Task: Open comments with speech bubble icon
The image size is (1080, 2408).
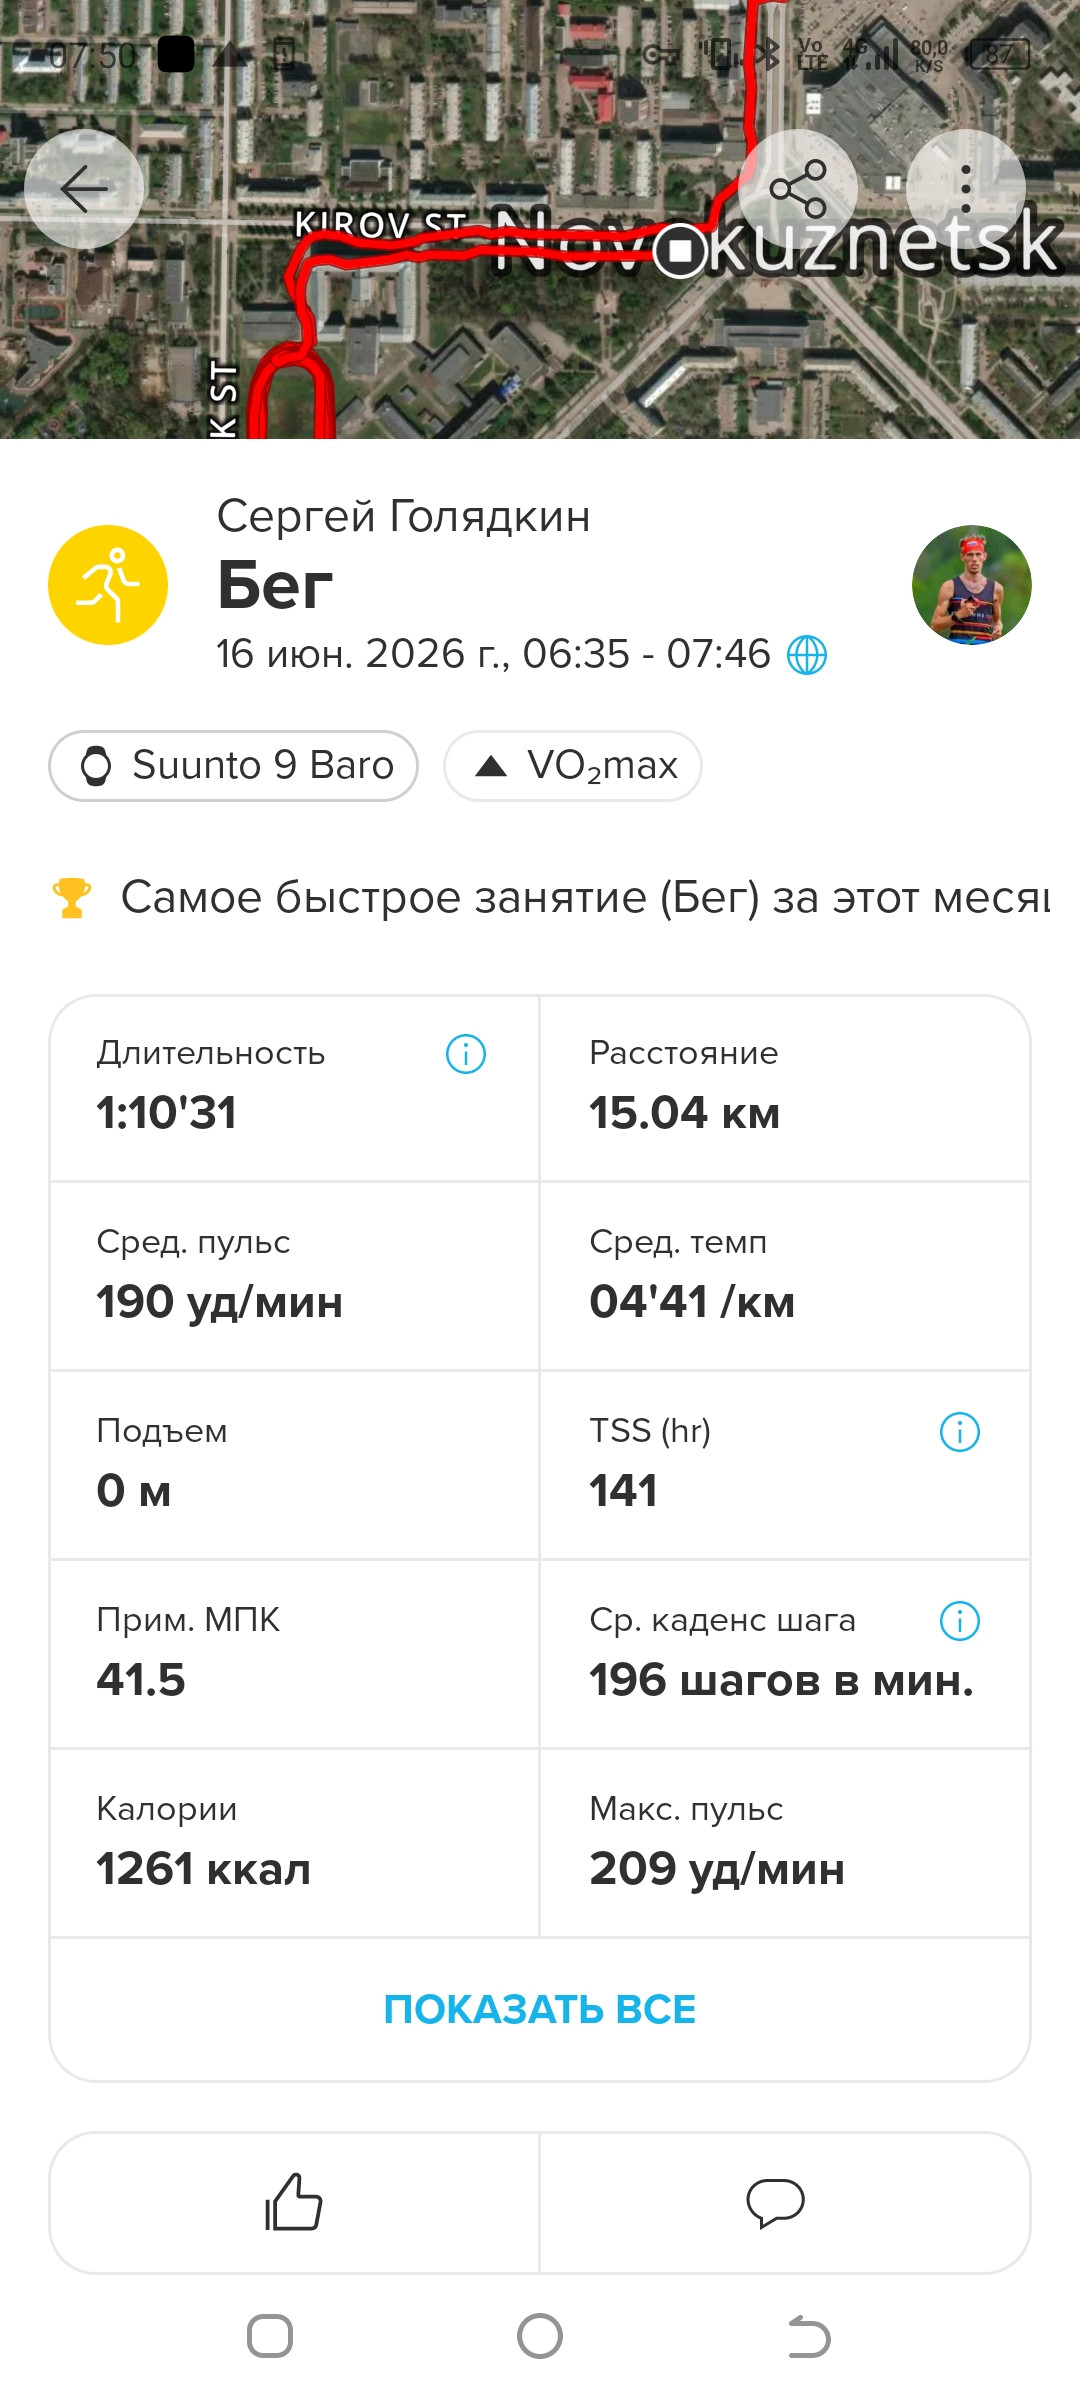Action: click(776, 2202)
